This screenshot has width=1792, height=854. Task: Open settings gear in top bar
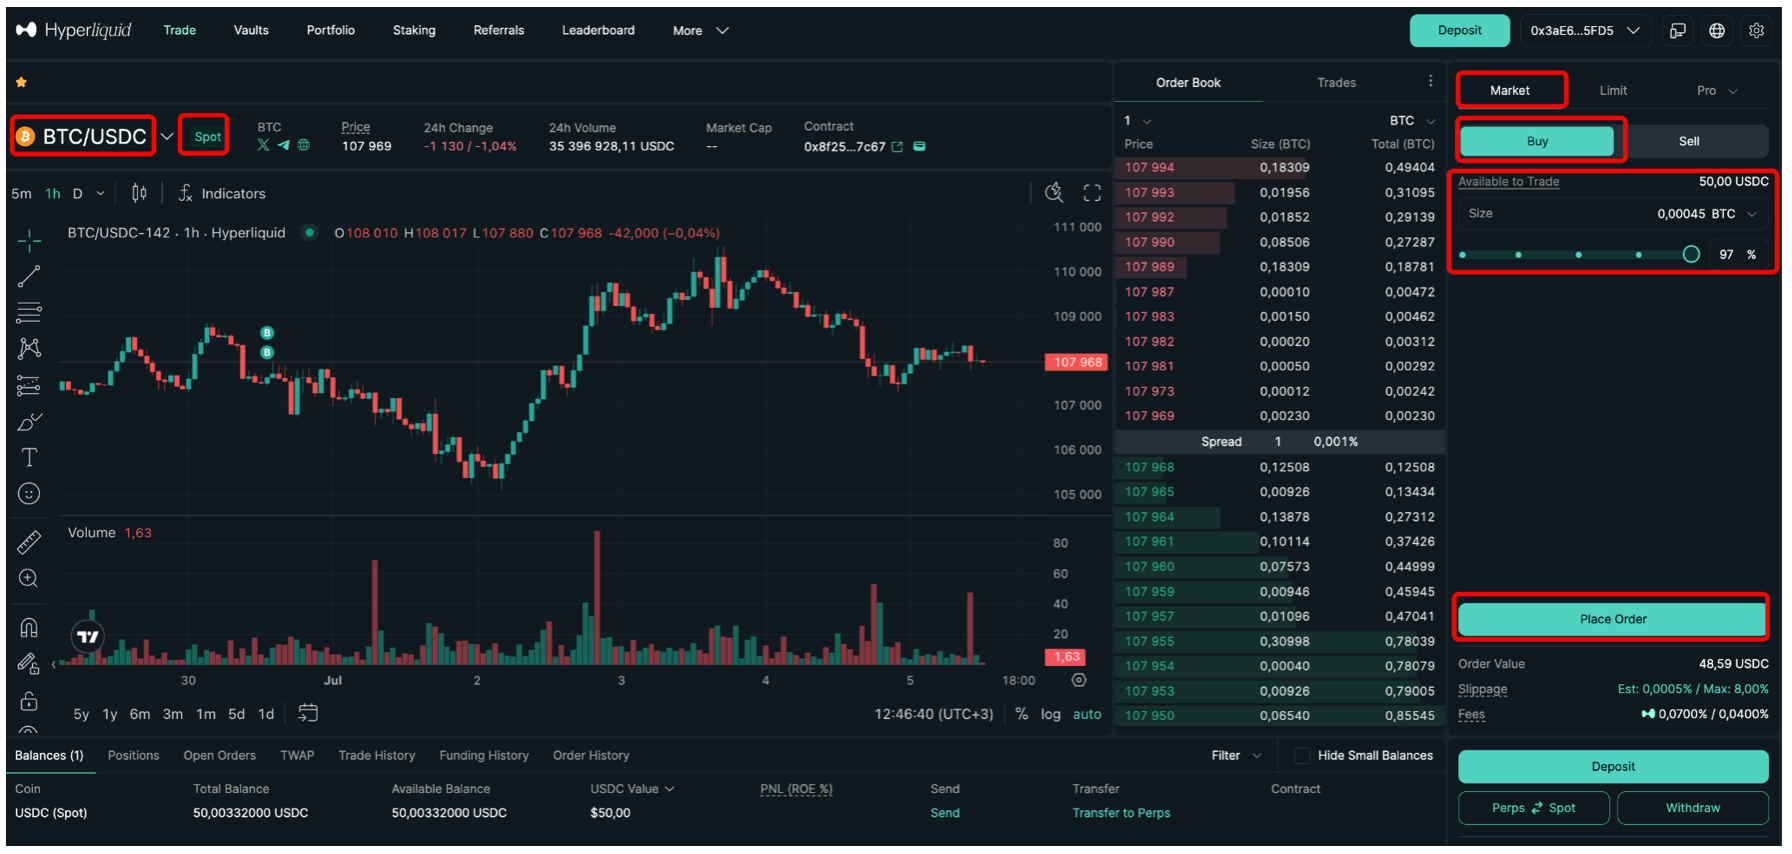(x=1756, y=31)
